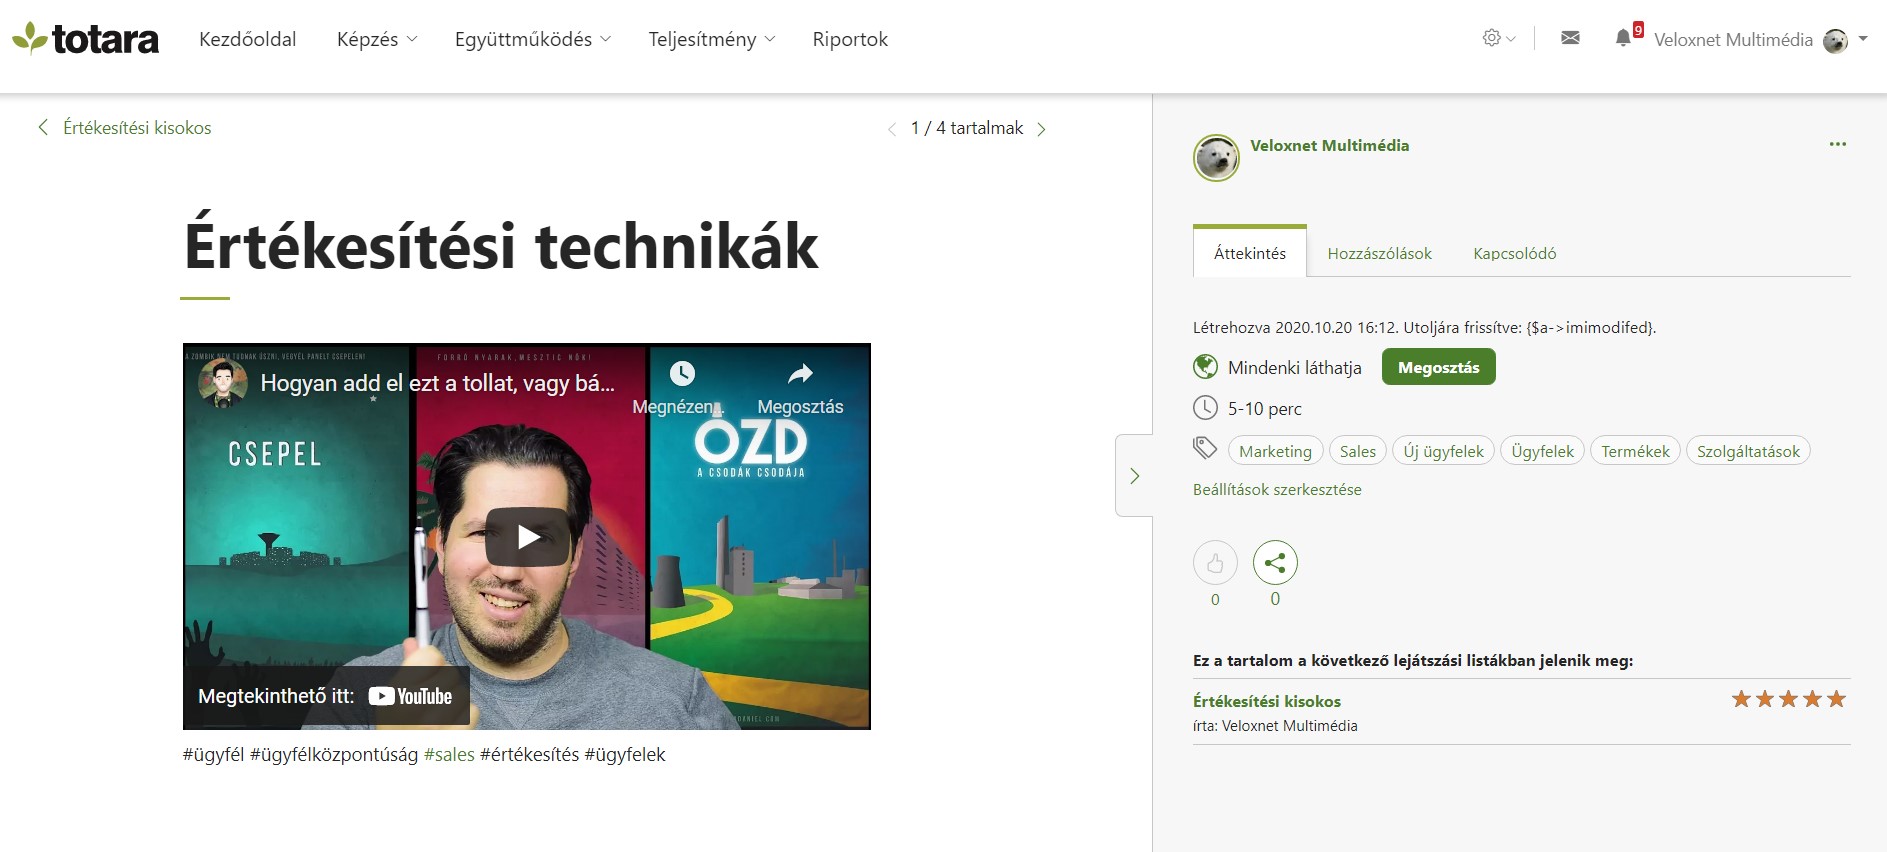The image size is (1887, 852).
Task: Click the '5-10 perc' duration text
Action: pyautogui.click(x=1265, y=409)
